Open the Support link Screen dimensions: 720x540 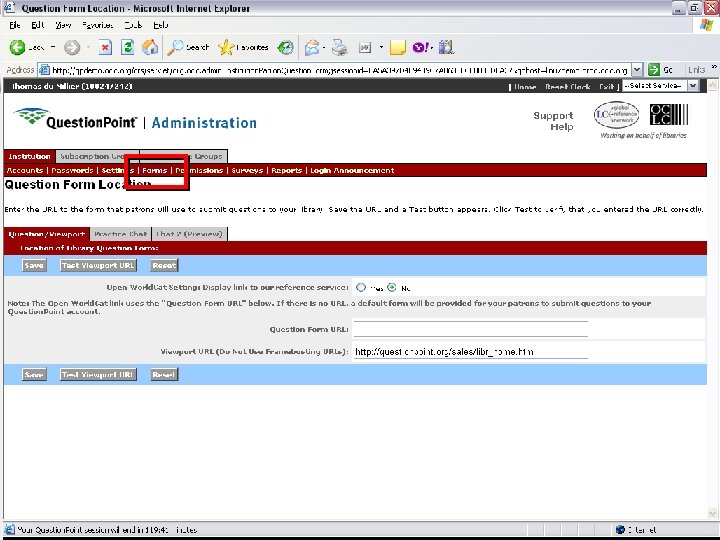[553, 116]
